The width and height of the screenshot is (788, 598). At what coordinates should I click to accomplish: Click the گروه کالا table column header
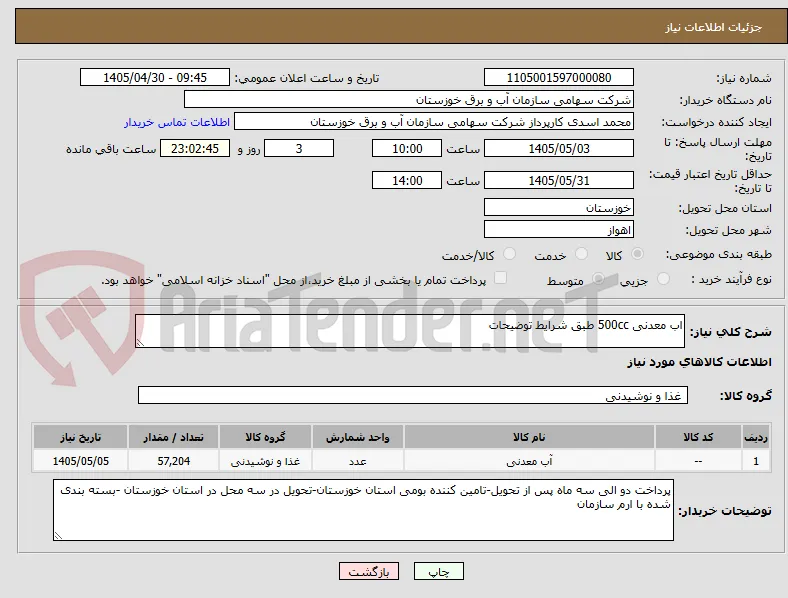coord(265,437)
